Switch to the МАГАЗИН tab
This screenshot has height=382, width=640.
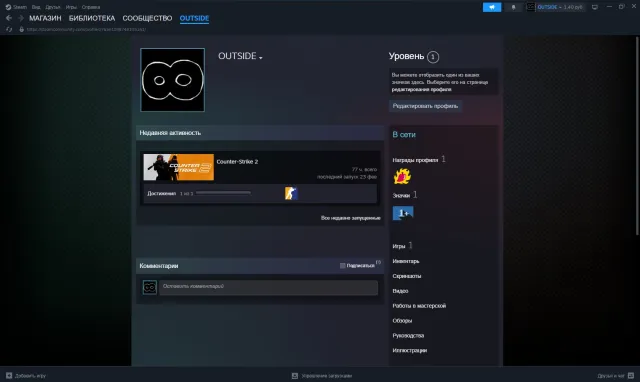45,18
